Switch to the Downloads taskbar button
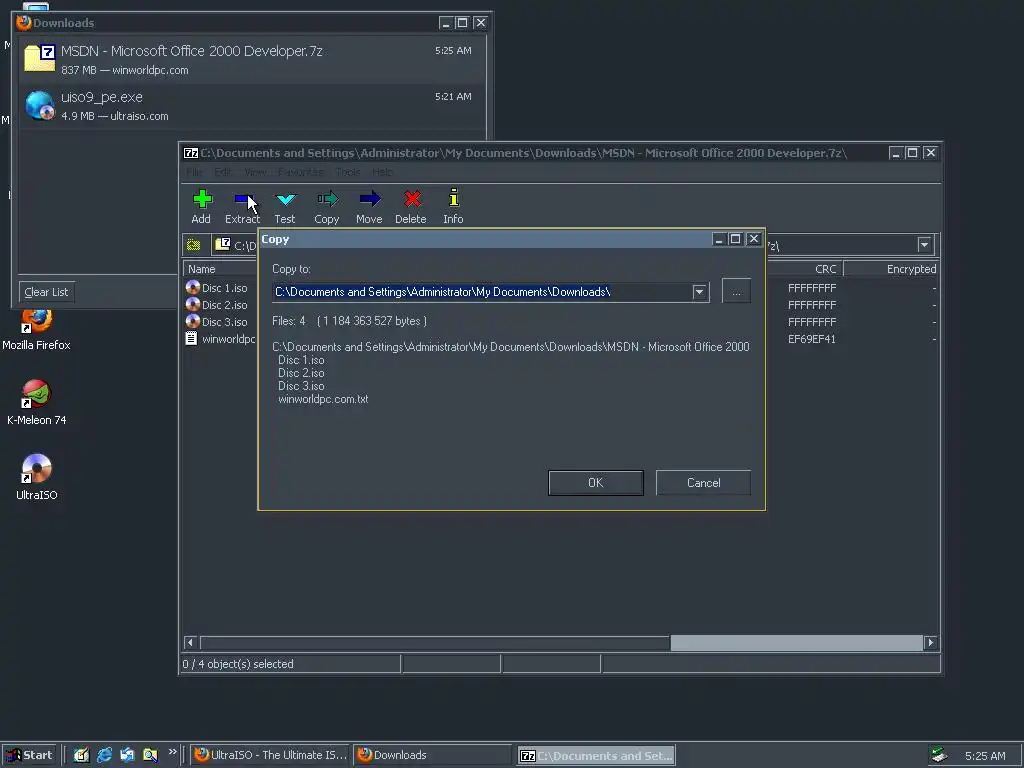The height and width of the screenshot is (768, 1024). click(432, 755)
